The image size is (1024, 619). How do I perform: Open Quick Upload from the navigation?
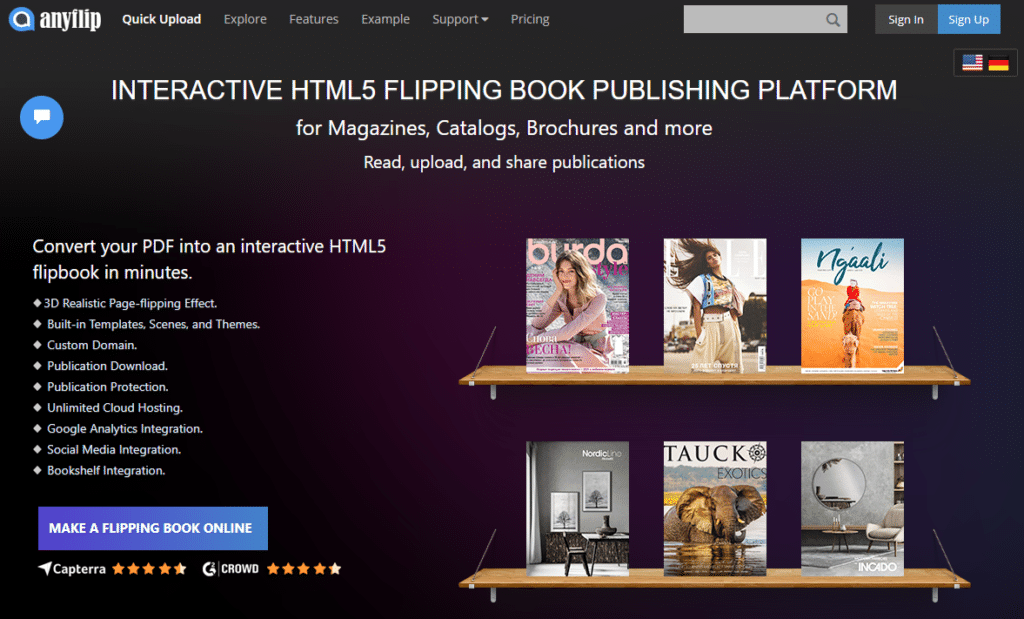(x=161, y=19)
